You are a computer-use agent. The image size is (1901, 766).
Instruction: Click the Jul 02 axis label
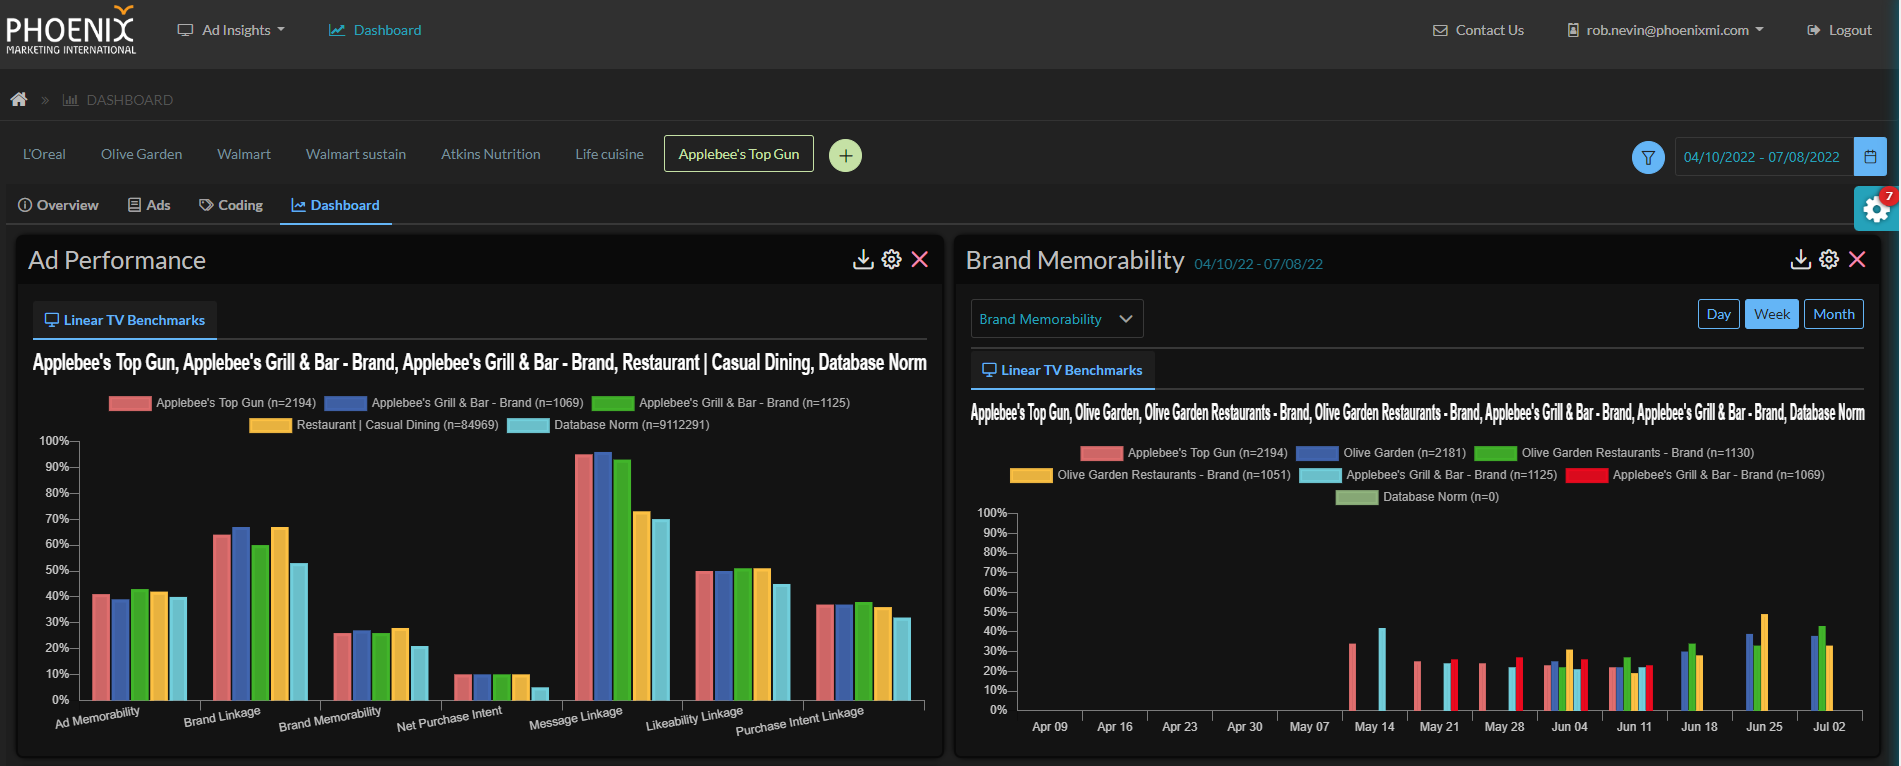(1829, 727)
